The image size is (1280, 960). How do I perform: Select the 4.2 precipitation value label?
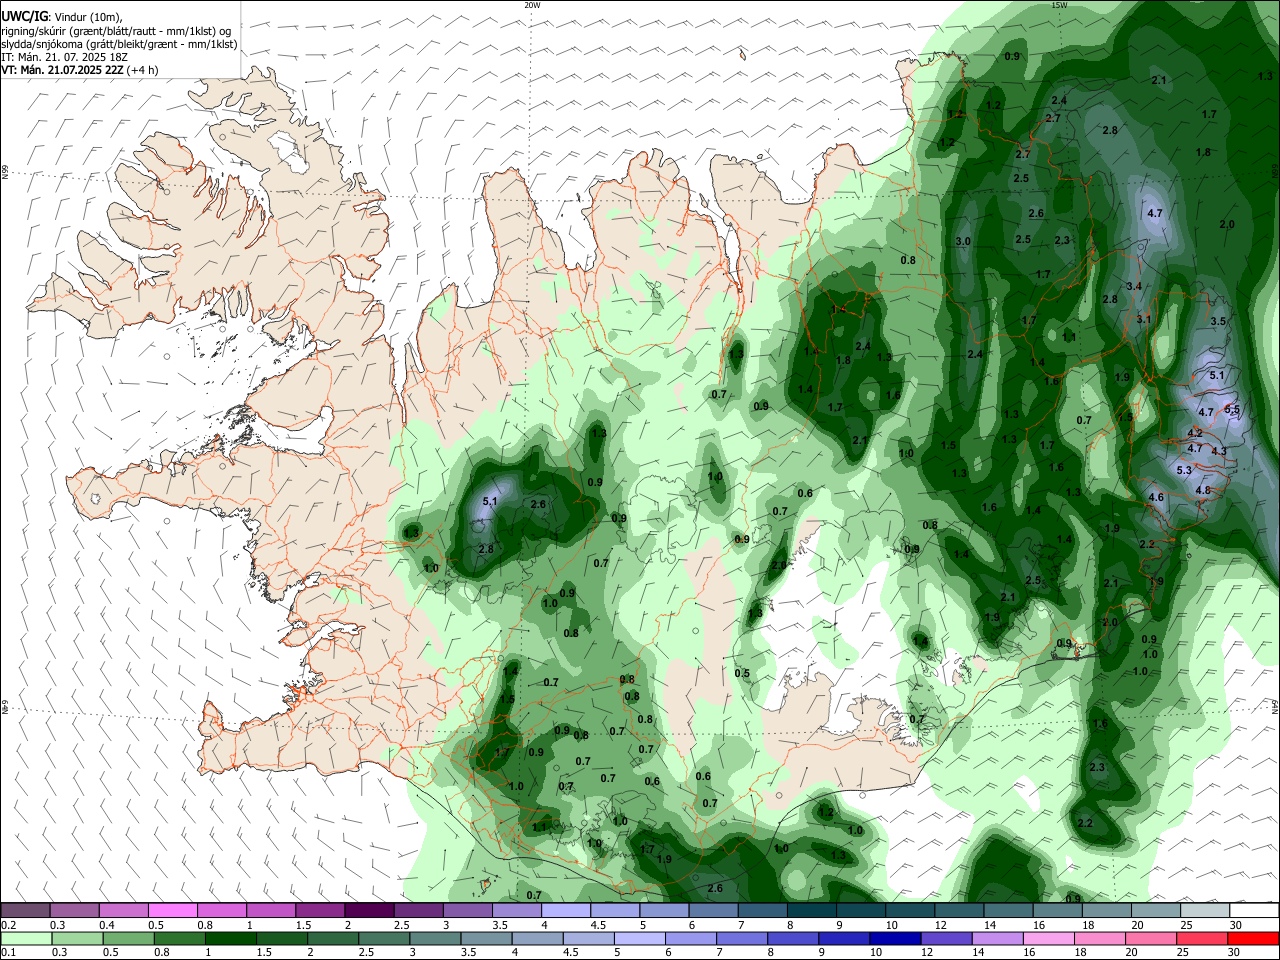[x=1195, y=433]
